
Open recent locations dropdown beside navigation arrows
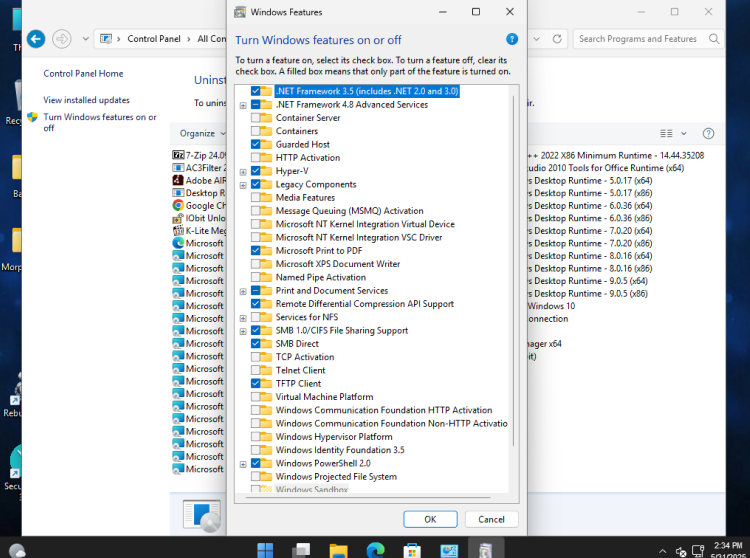[85, 39]
